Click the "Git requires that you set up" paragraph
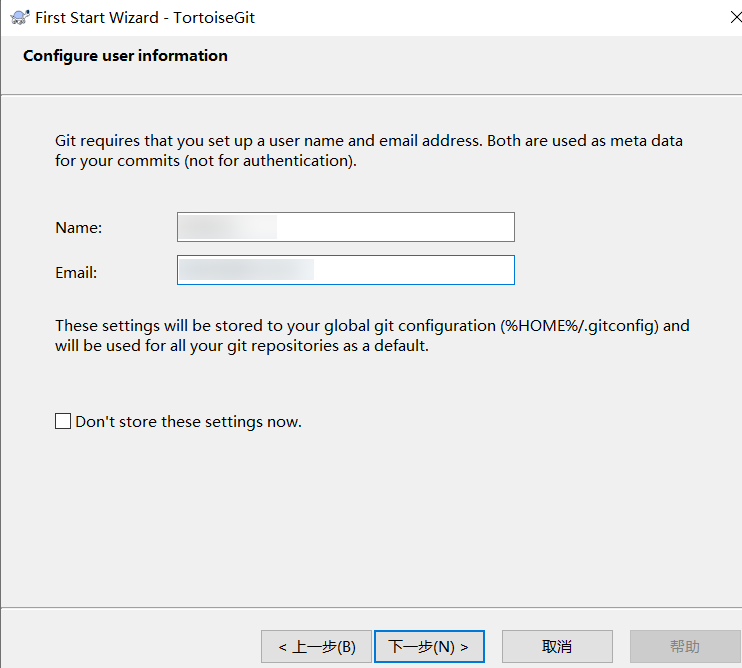The image size is (742, 668). pyautogui.click(x=369, y=150)
